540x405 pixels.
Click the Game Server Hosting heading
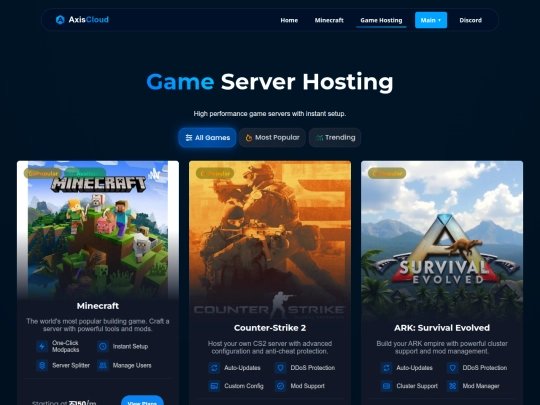270,82
